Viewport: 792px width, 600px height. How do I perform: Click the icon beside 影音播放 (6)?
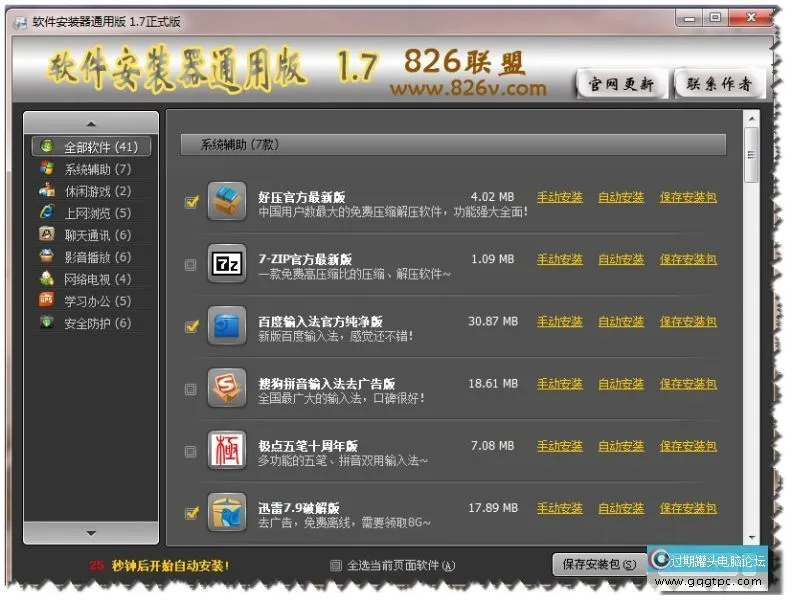47,257
